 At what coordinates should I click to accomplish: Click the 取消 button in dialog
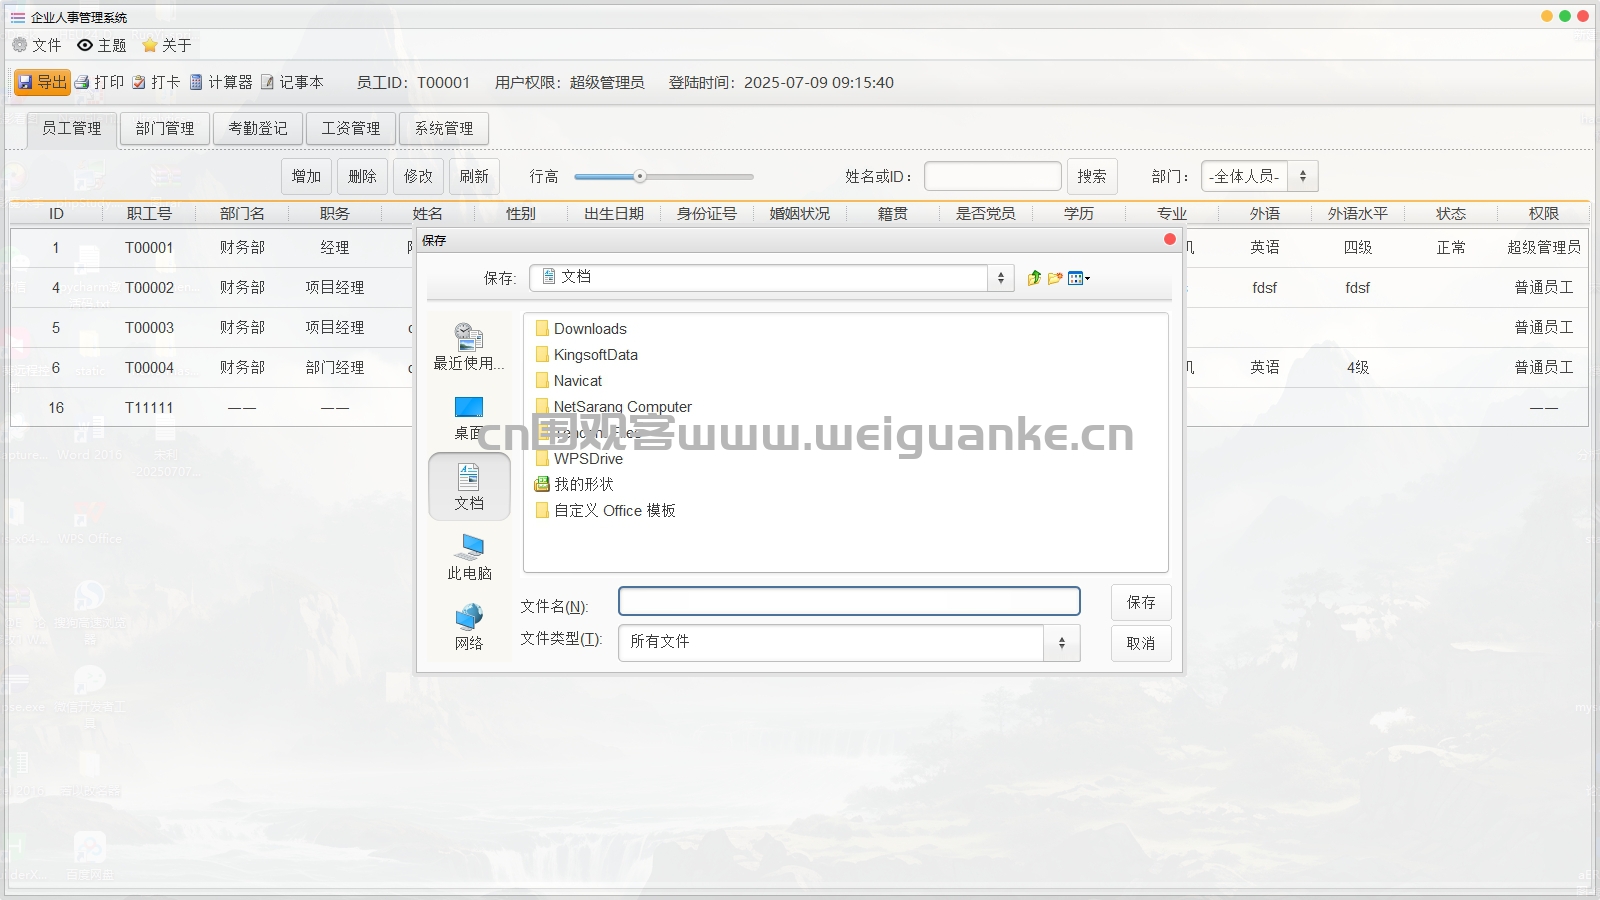tap(1141, 643)
